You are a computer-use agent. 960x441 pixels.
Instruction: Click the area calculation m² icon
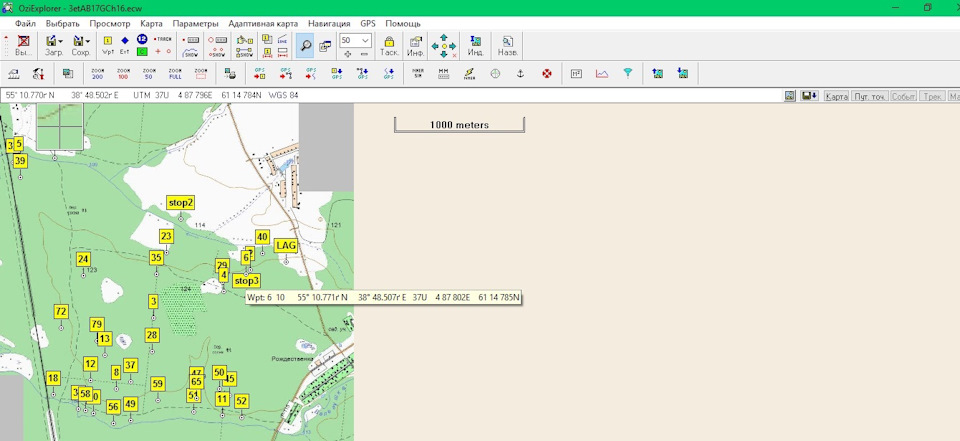coord(576,74)
